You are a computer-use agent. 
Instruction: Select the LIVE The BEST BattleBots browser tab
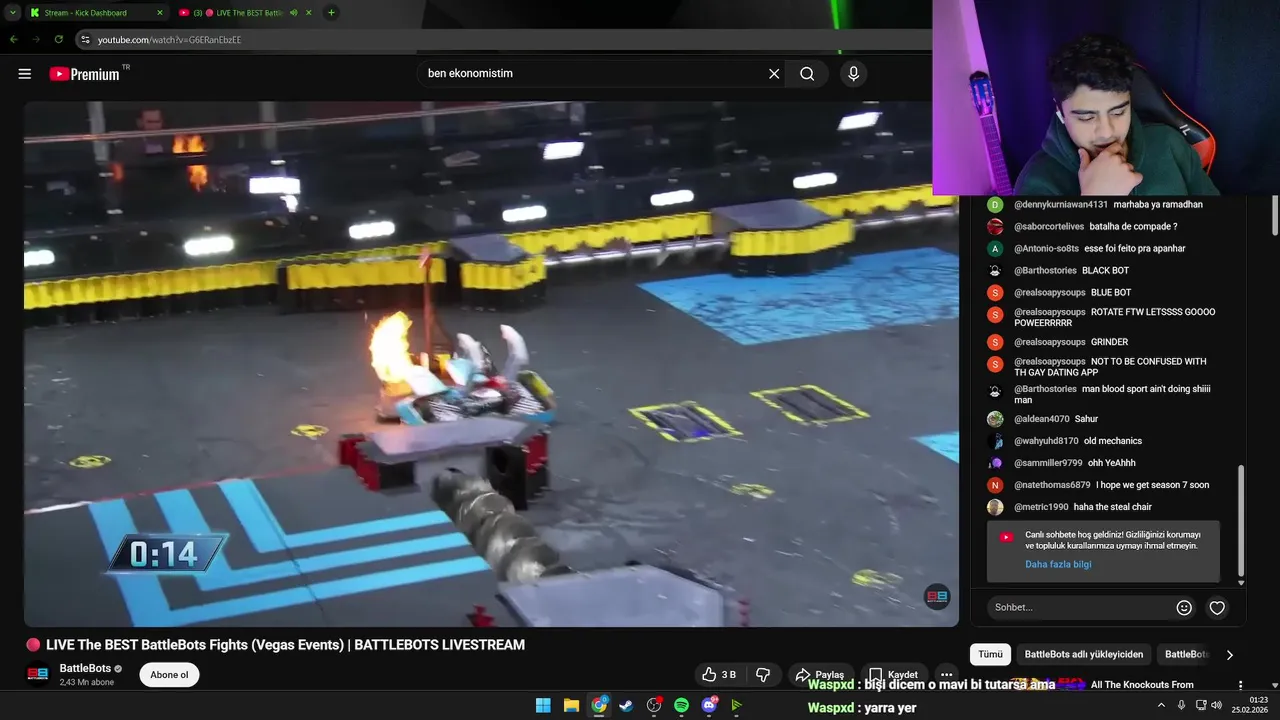tap(244, 13)
